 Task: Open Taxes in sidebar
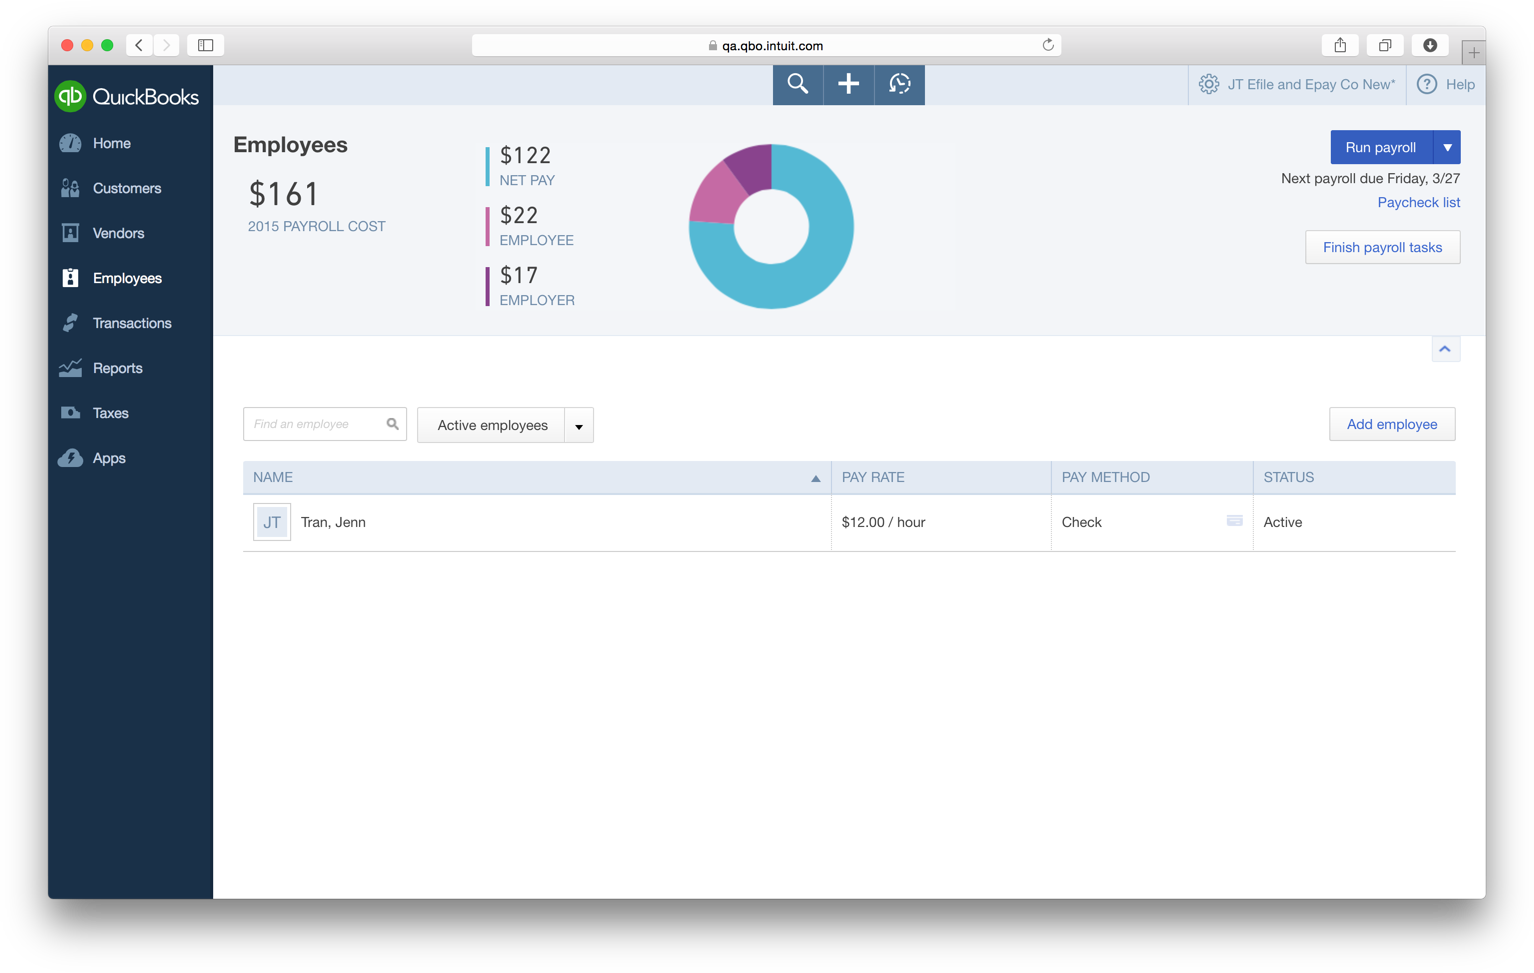click(111, 413)
